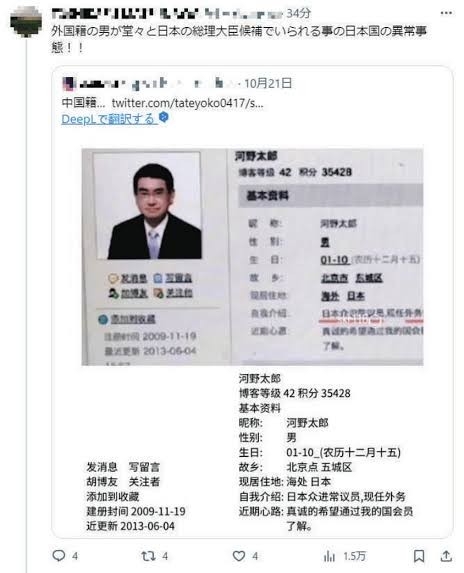Open the three-dot more options menu
The width and height of the screenshot is (464, 573).
446,13
